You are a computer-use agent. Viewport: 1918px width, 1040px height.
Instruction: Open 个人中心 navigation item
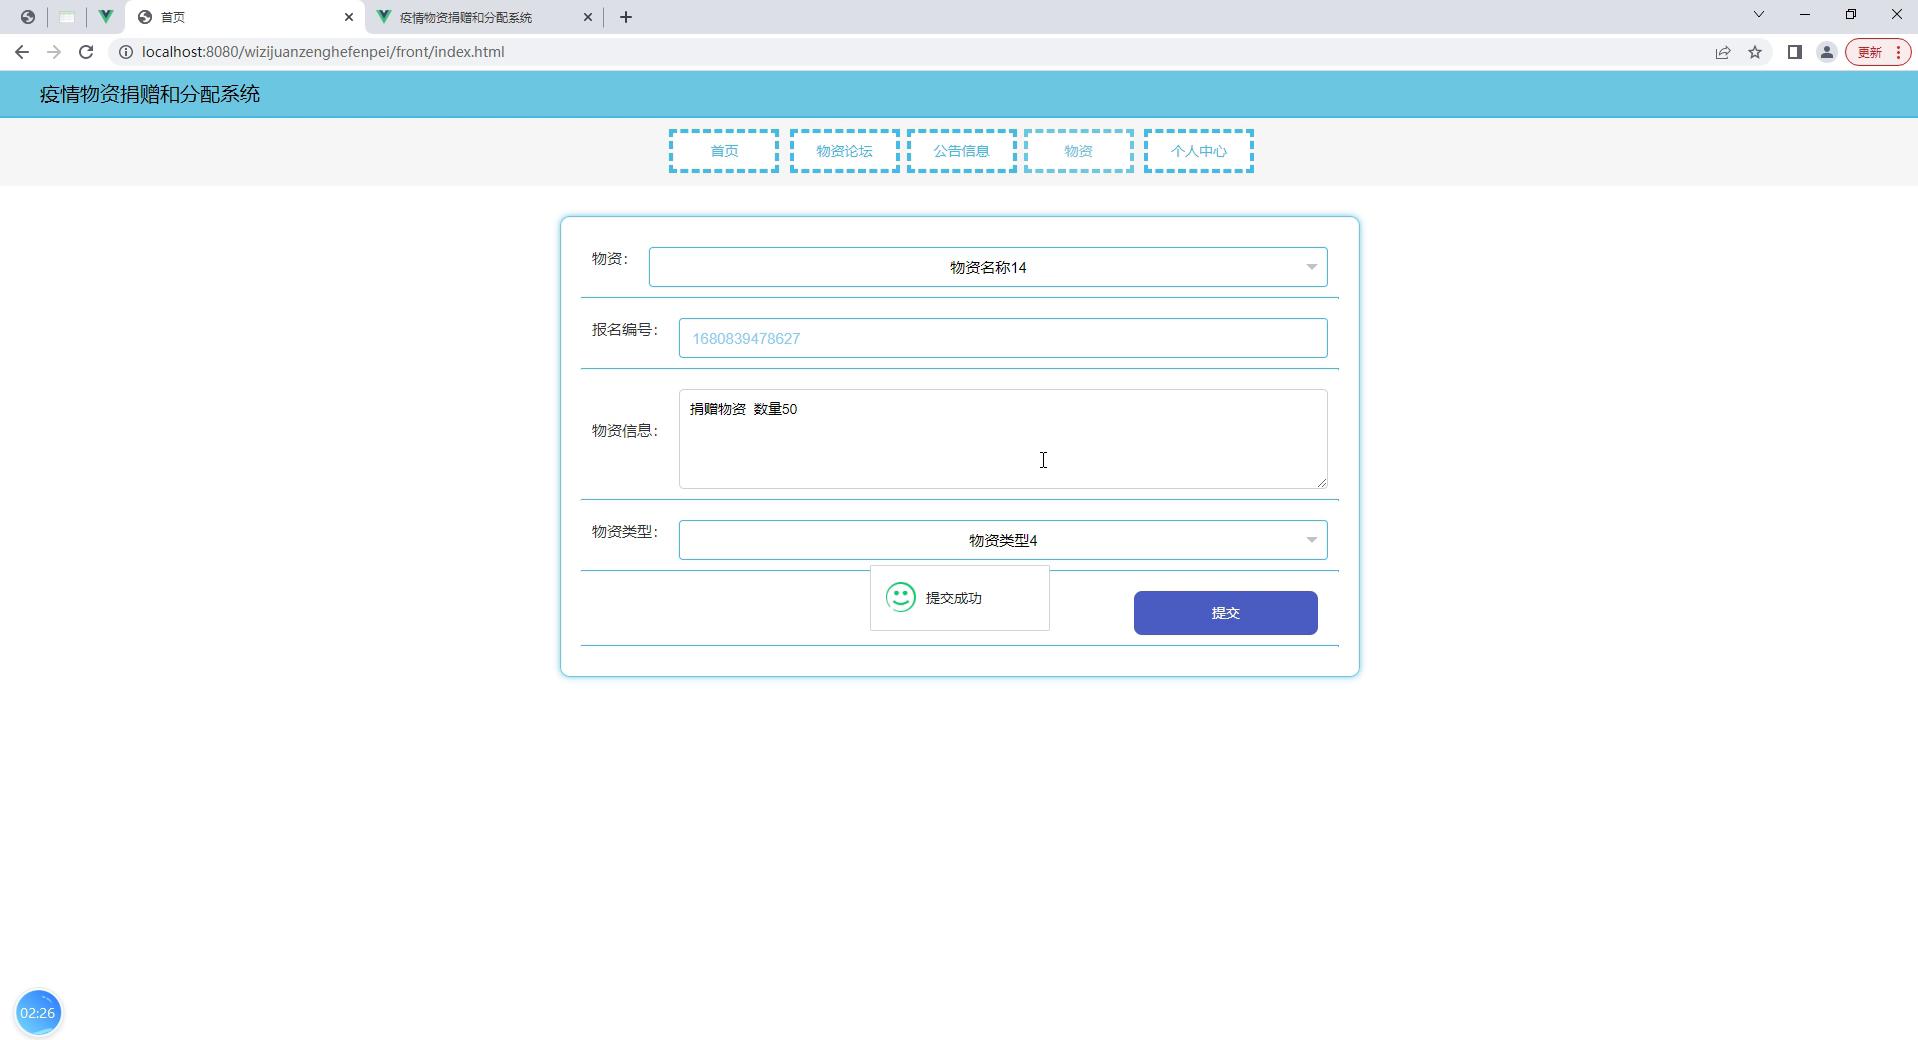1199,151
